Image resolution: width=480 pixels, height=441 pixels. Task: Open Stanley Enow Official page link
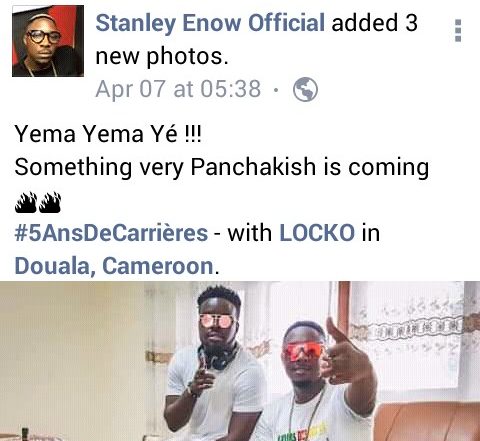tap(210, 23)
